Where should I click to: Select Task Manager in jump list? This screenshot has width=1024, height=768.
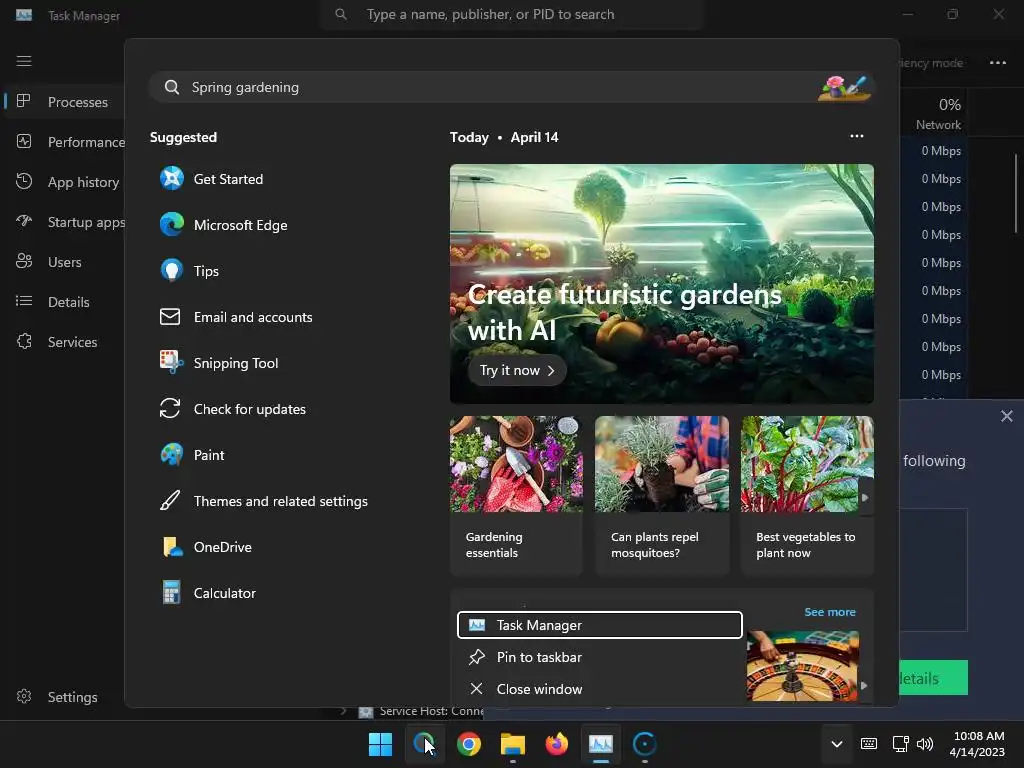[600, 625]
